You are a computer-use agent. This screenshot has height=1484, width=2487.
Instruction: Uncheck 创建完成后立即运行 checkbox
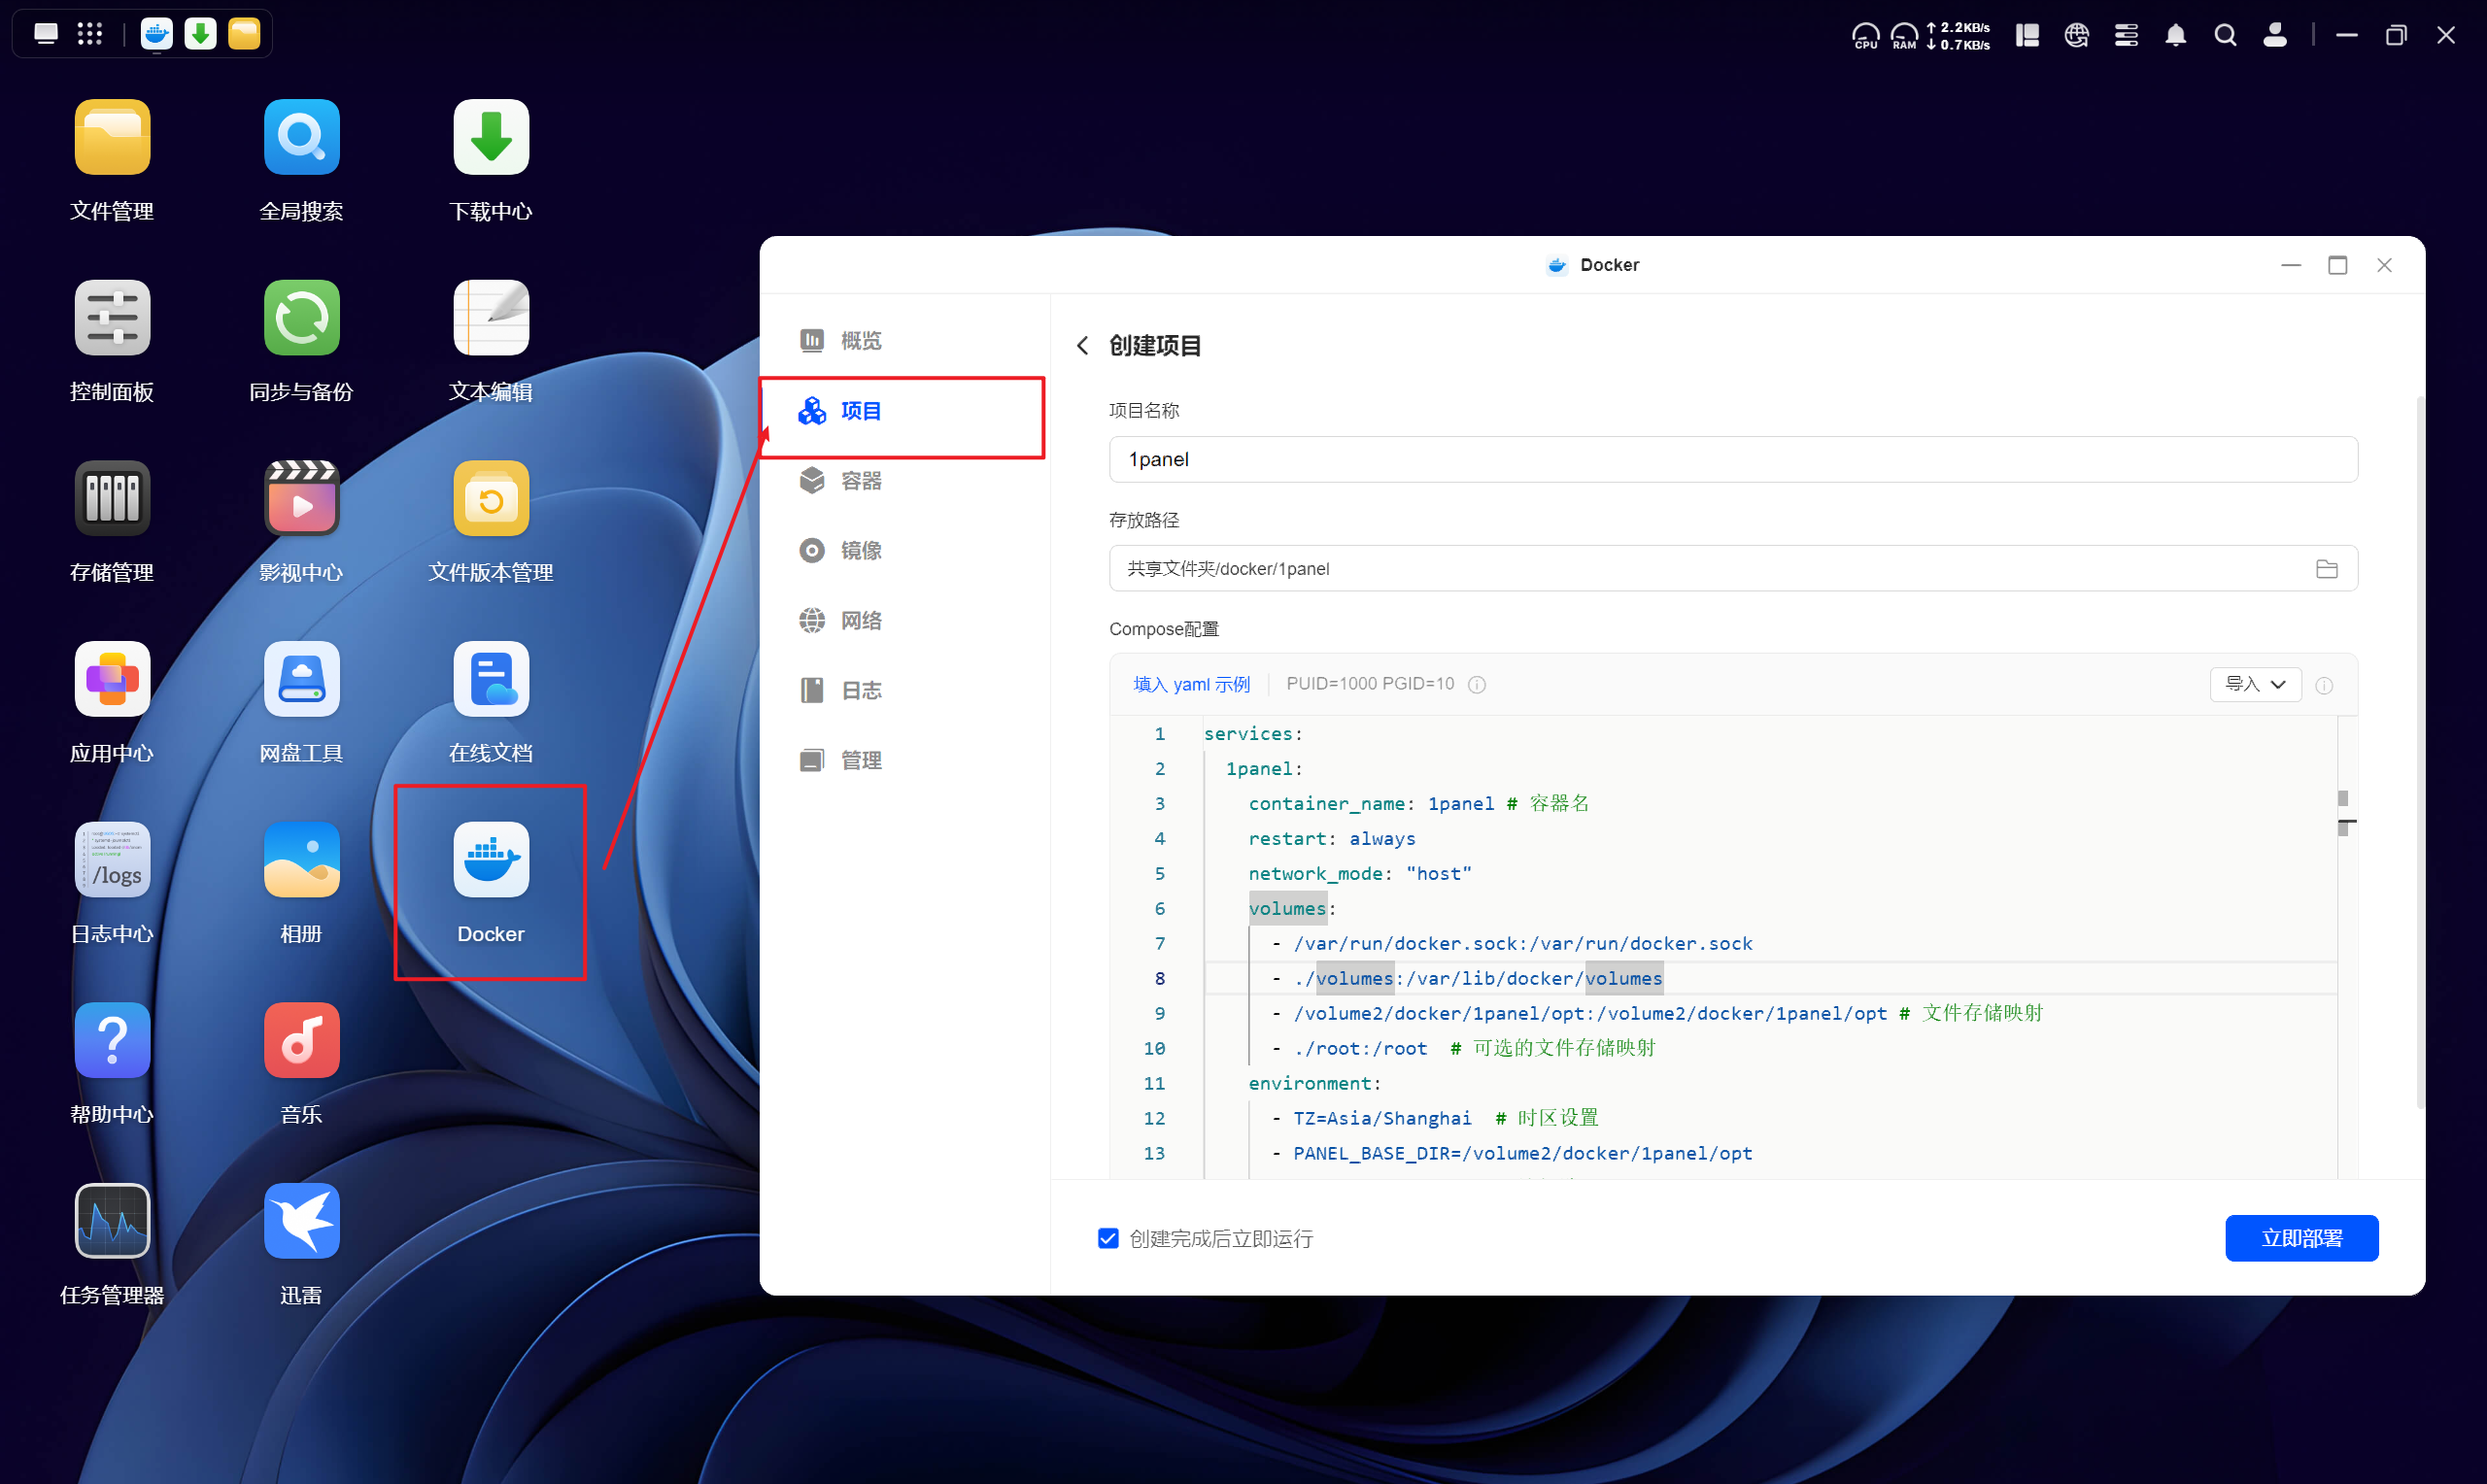pyautogui.click(x=1108, y=1239)
